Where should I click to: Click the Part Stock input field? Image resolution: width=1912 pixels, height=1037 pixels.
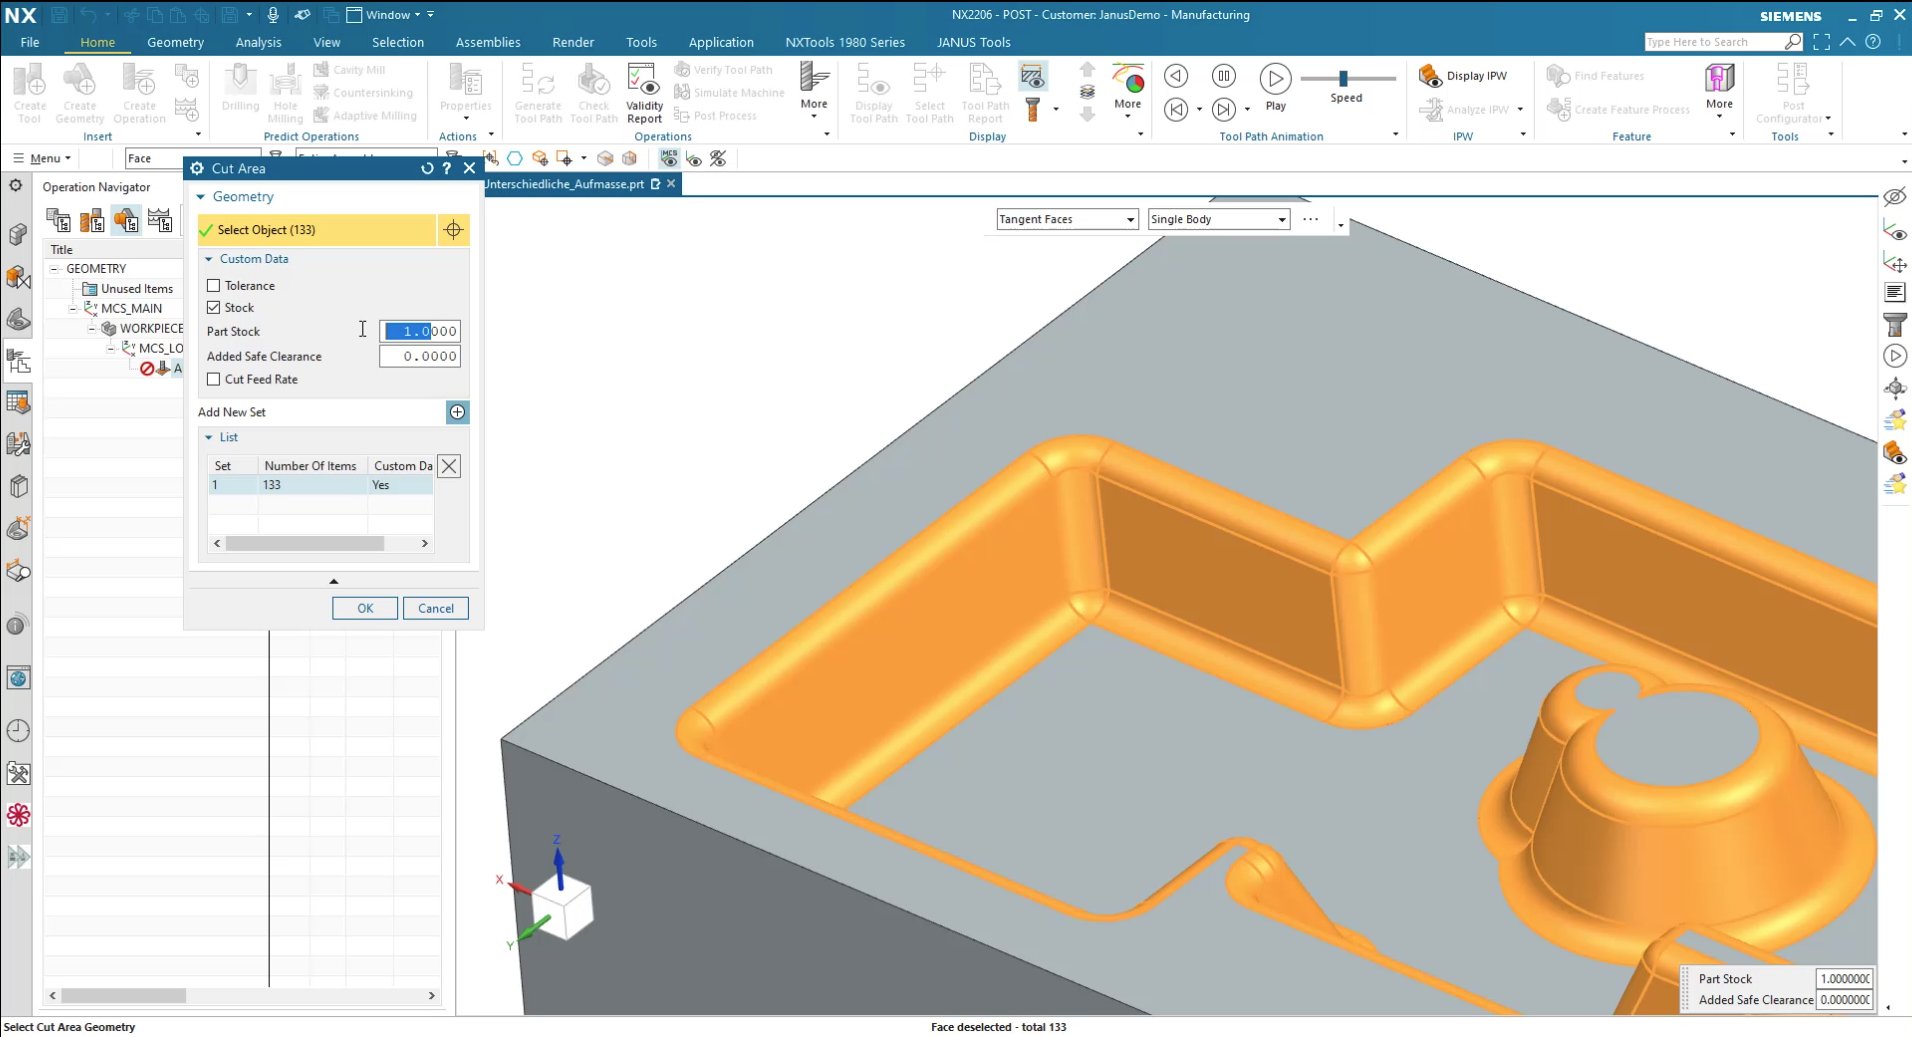420,331
